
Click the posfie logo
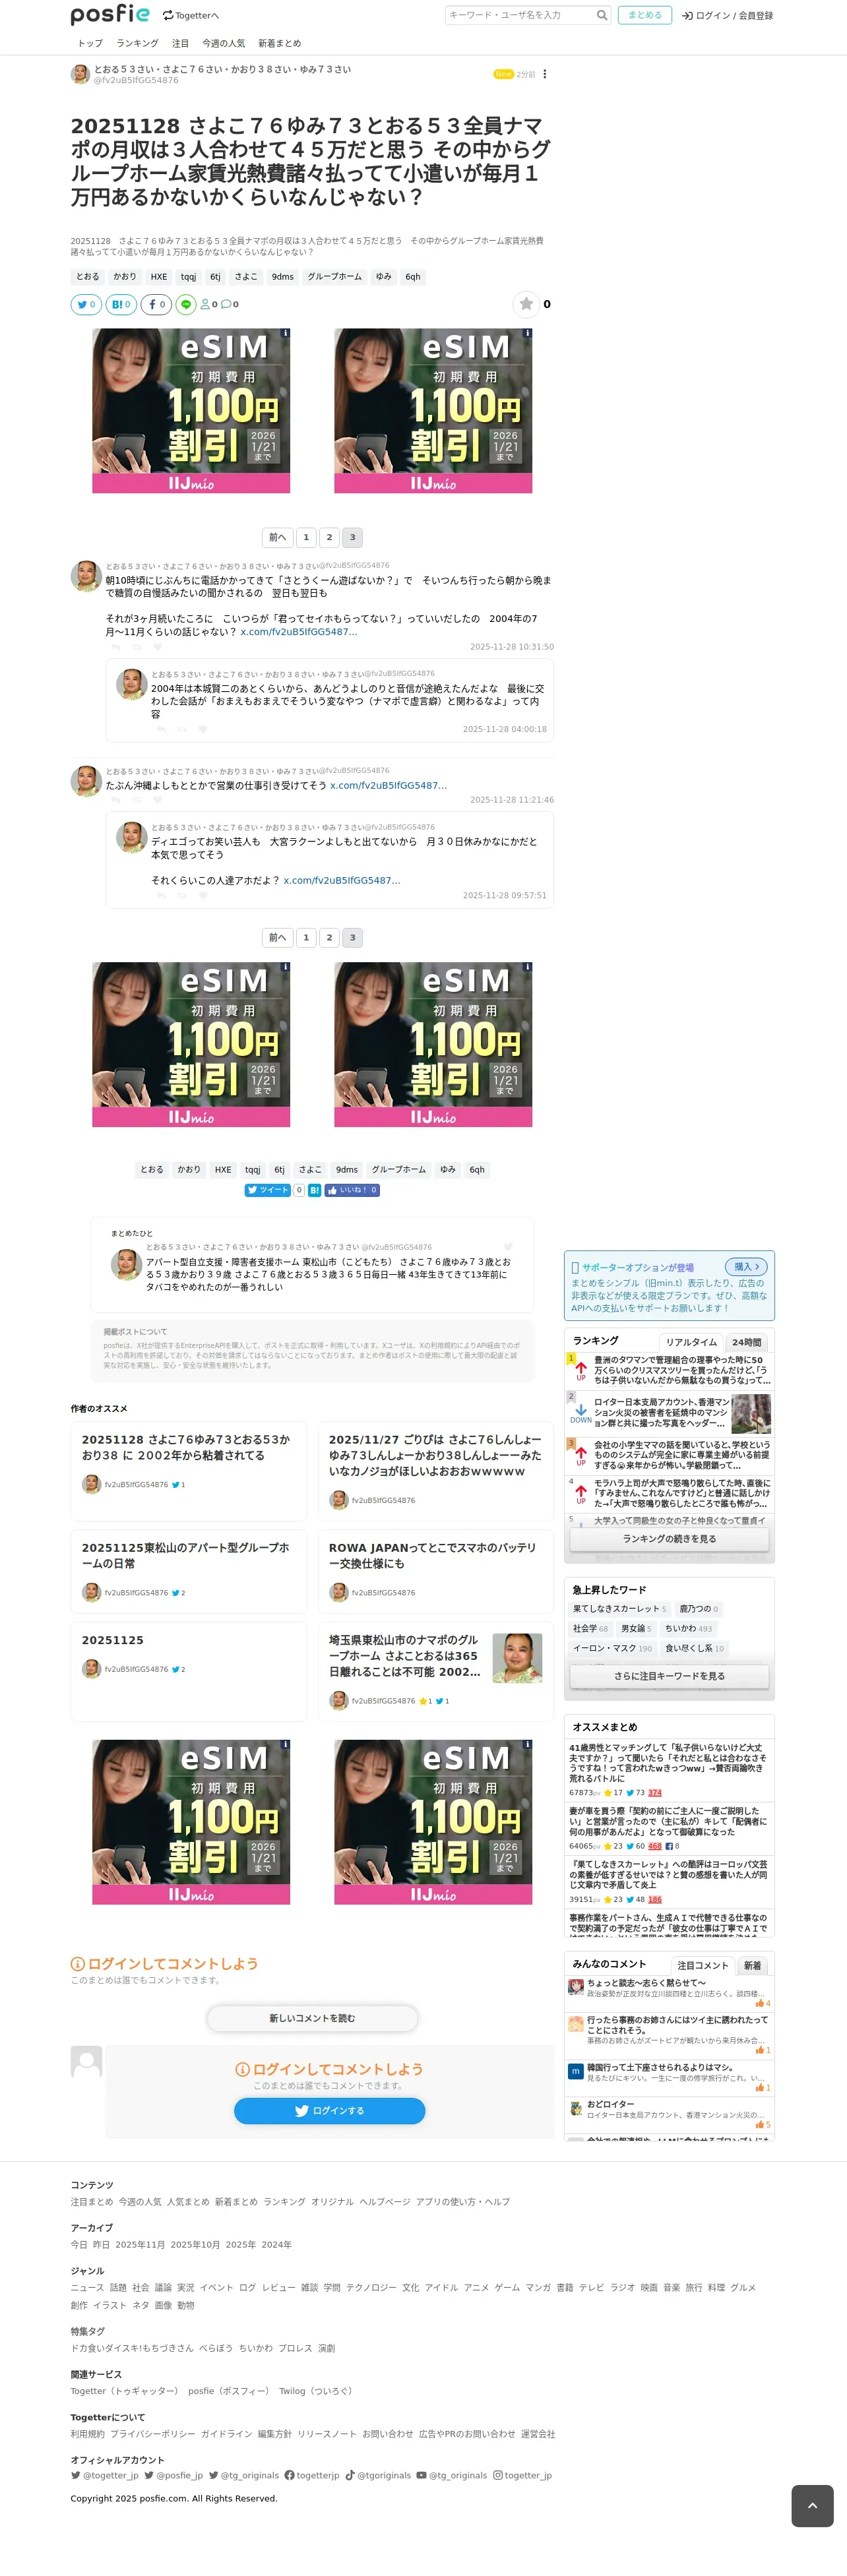tap(110, 14)
